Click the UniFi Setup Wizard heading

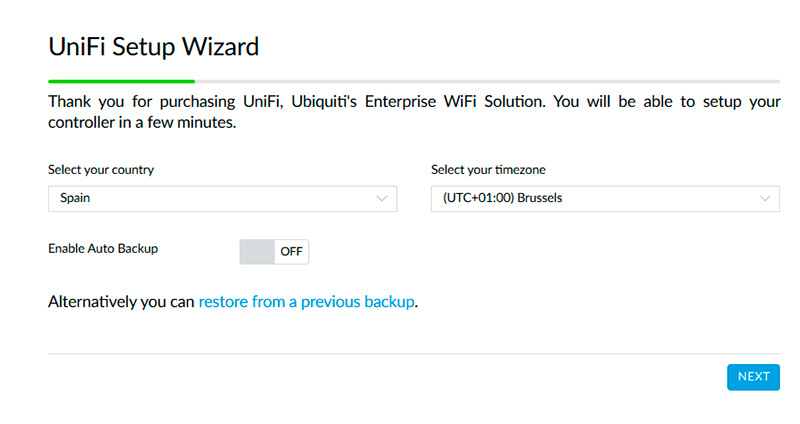click(x=153, y=45)
